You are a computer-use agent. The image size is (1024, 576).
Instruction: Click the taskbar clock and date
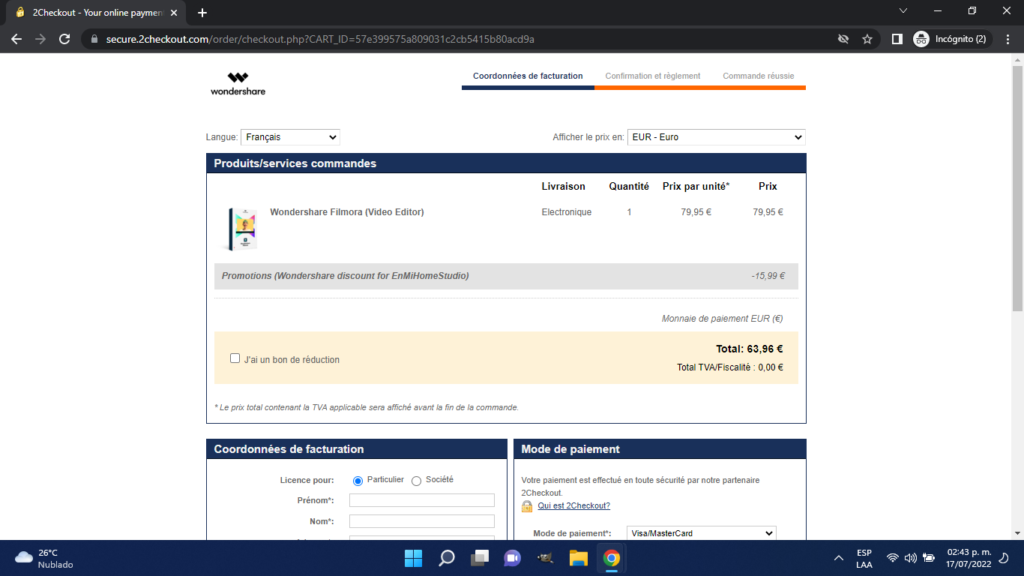(968, 558)
